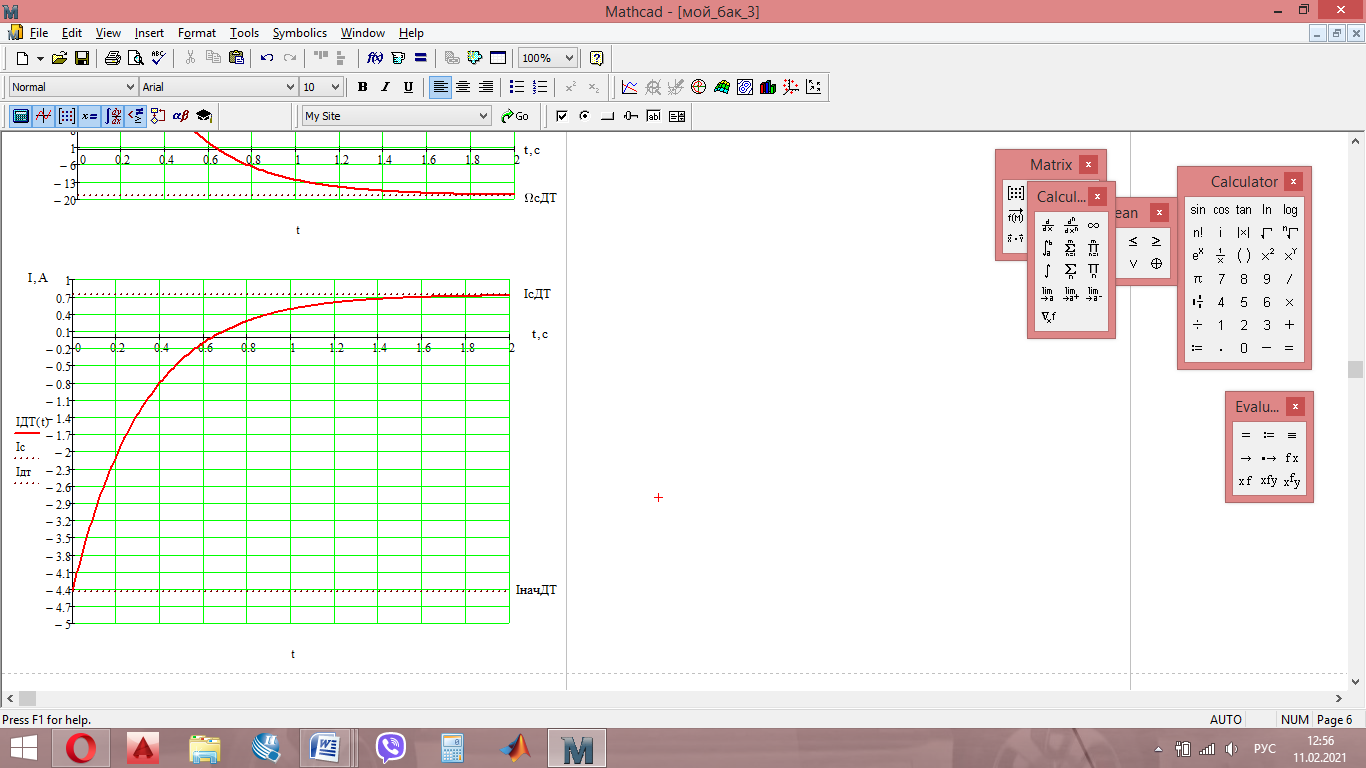The image size is (1366, 768).
Task: Insert a check box control
Action: (x=561, y=116)
